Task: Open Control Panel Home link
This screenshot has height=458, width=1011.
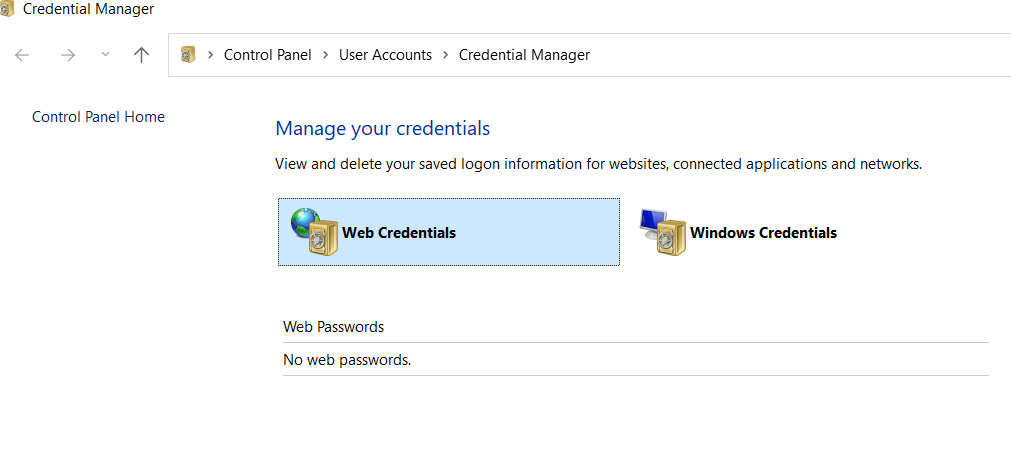Action: [99, 117]
